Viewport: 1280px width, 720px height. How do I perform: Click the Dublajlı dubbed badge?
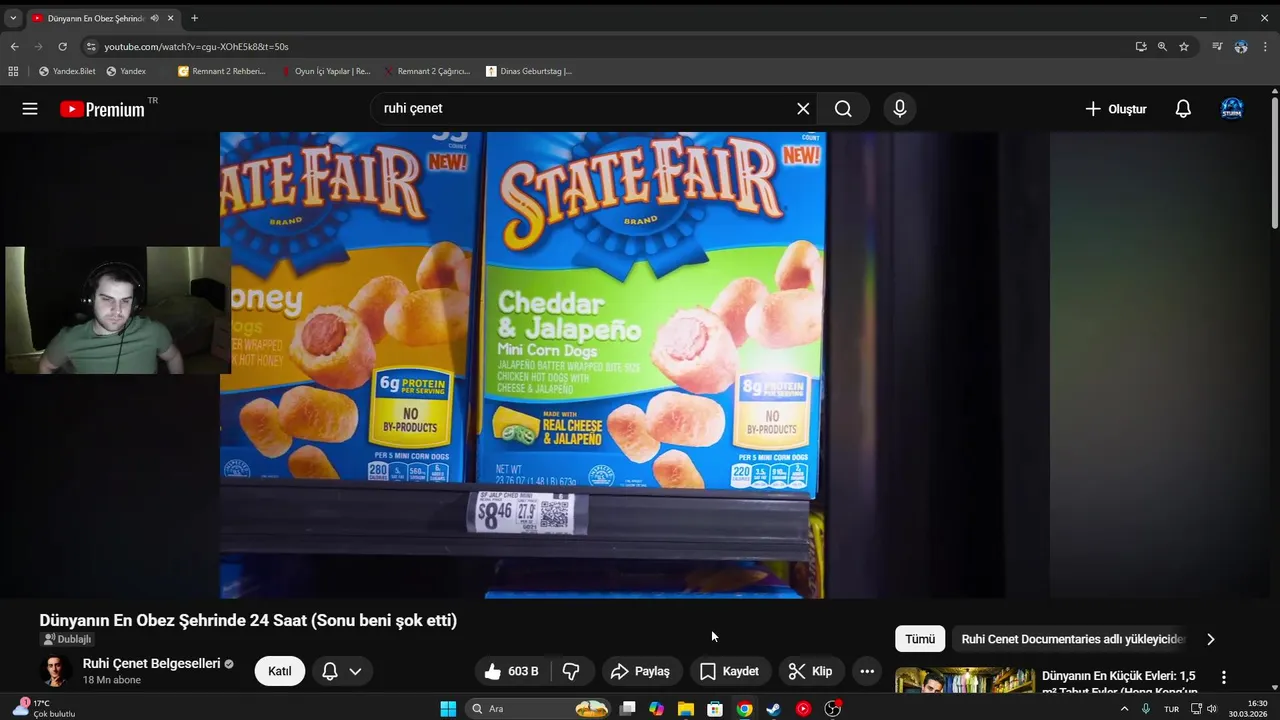pyautogui.click(x=67, y=639)
